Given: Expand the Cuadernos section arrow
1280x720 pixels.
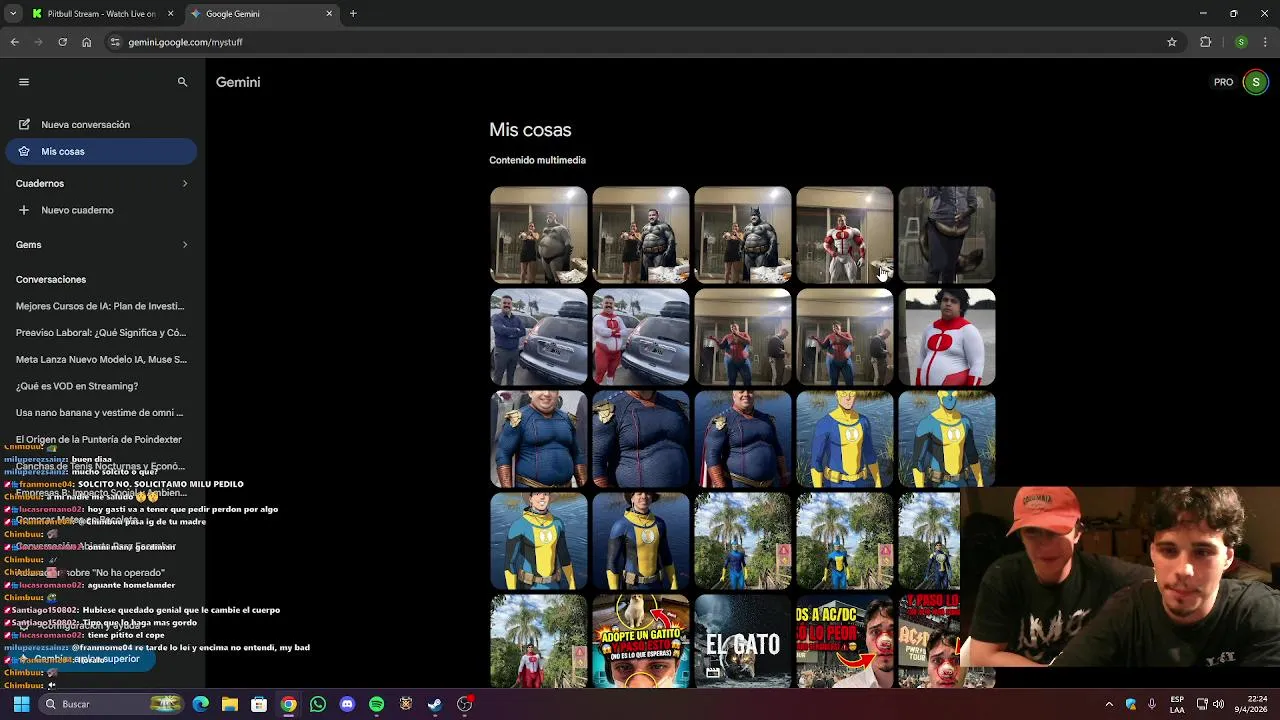Looking at the screenshot, I should coord(185,184).
